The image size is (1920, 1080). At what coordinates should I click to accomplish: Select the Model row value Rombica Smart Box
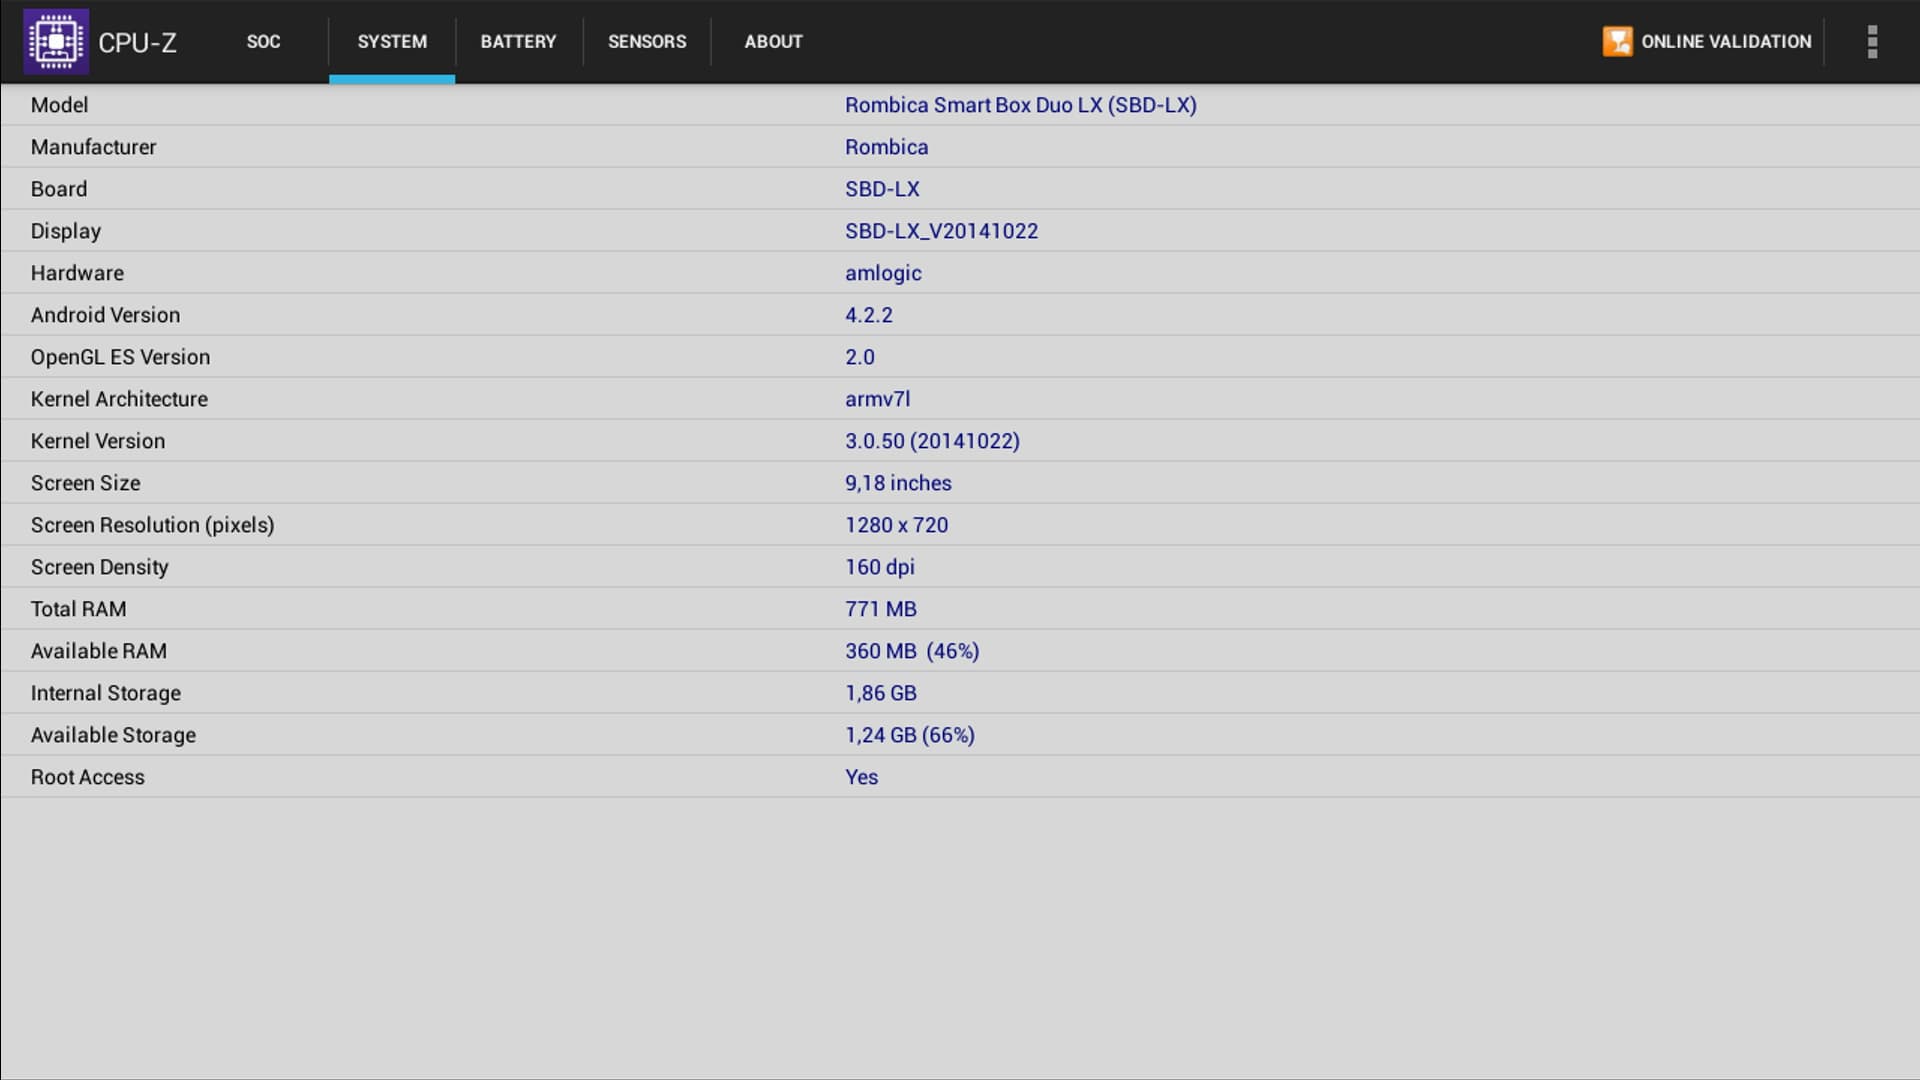click(1020, 105)
